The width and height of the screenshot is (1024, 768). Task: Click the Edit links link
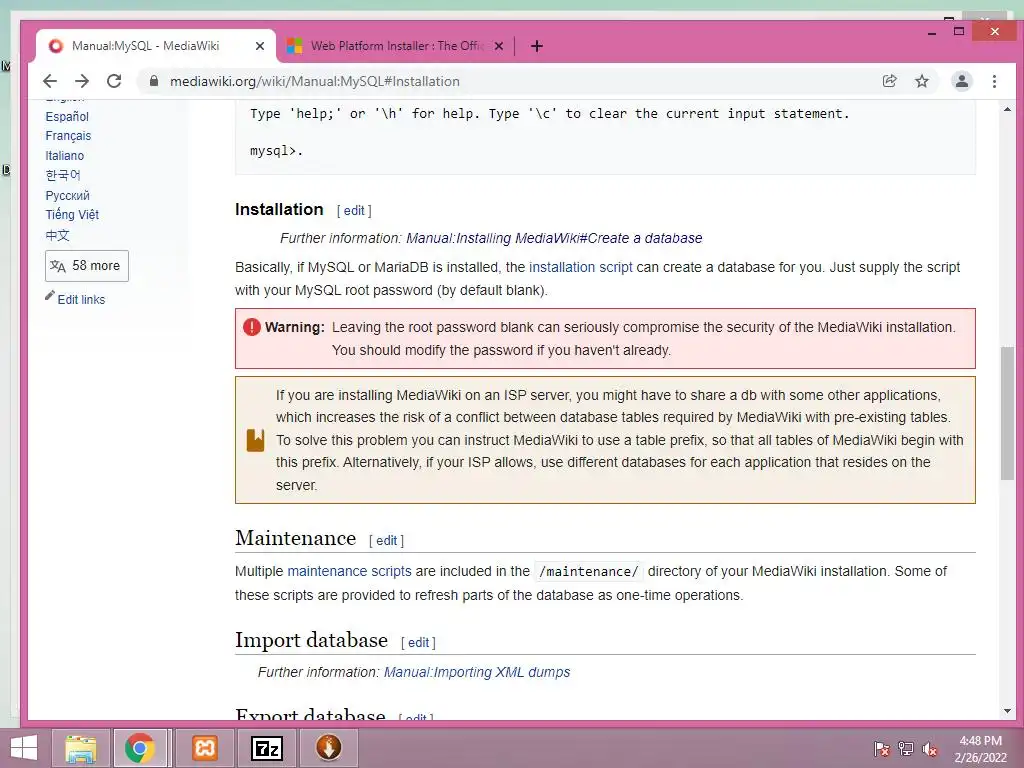81,300
